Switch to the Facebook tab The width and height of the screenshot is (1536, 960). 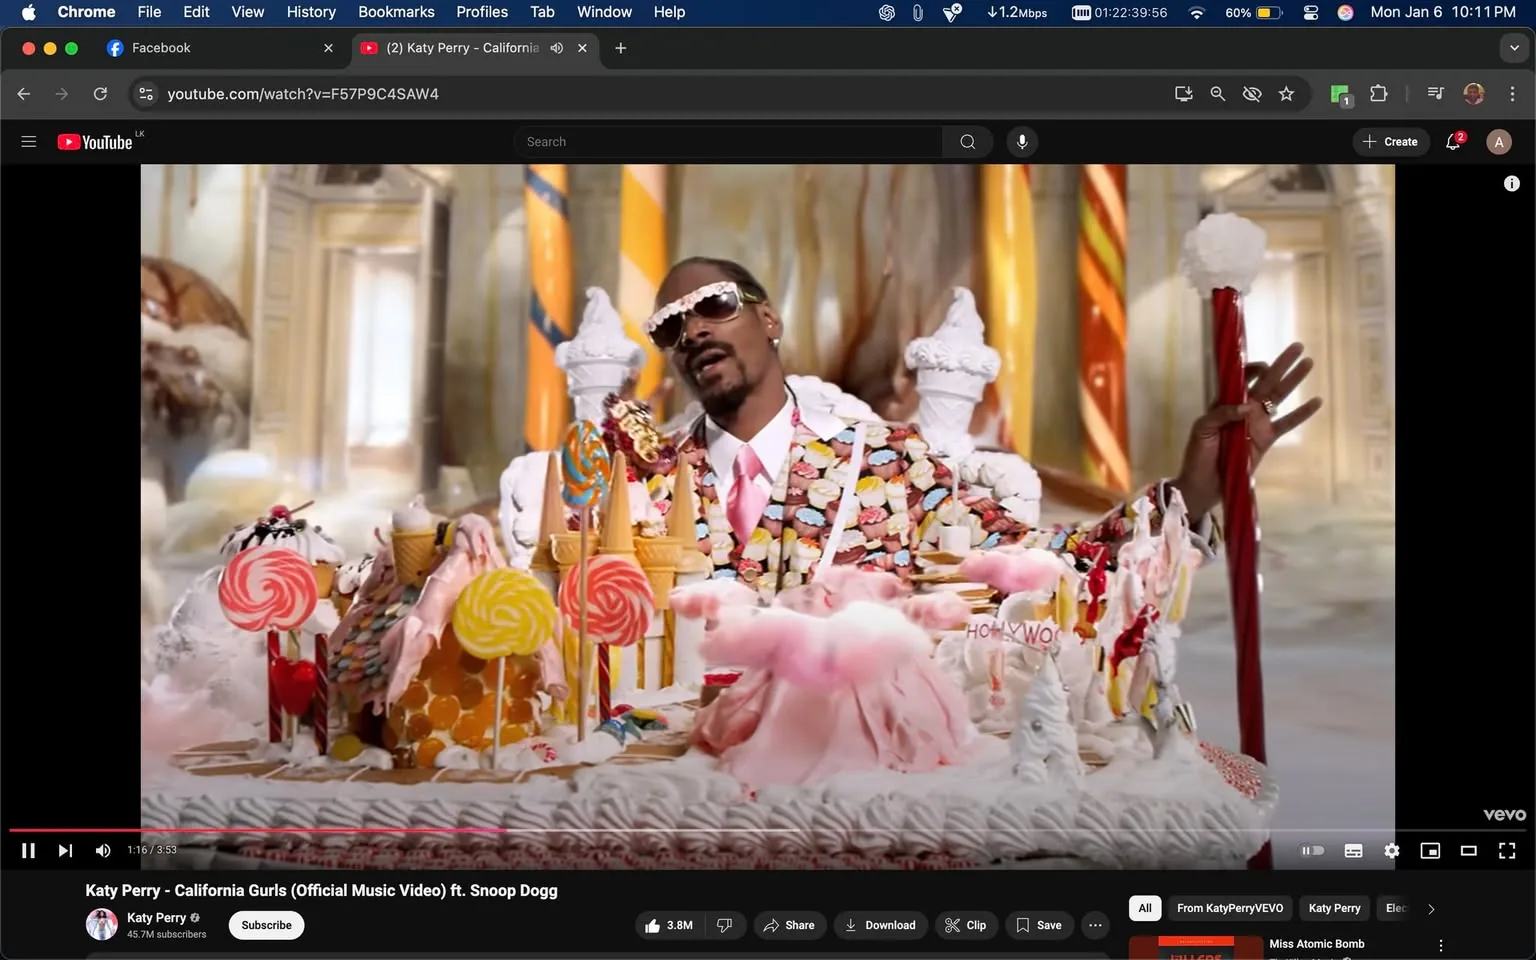(163, 47)
